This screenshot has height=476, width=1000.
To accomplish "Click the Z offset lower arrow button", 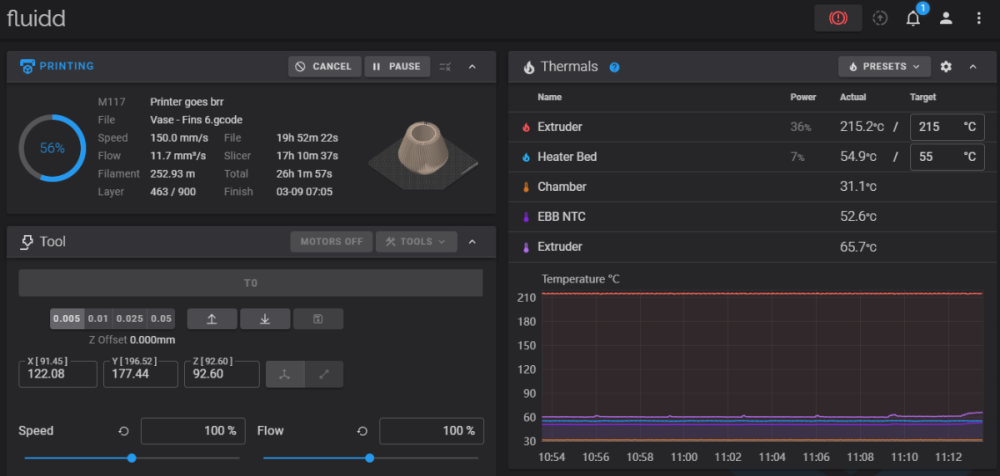I will [265, 319].
